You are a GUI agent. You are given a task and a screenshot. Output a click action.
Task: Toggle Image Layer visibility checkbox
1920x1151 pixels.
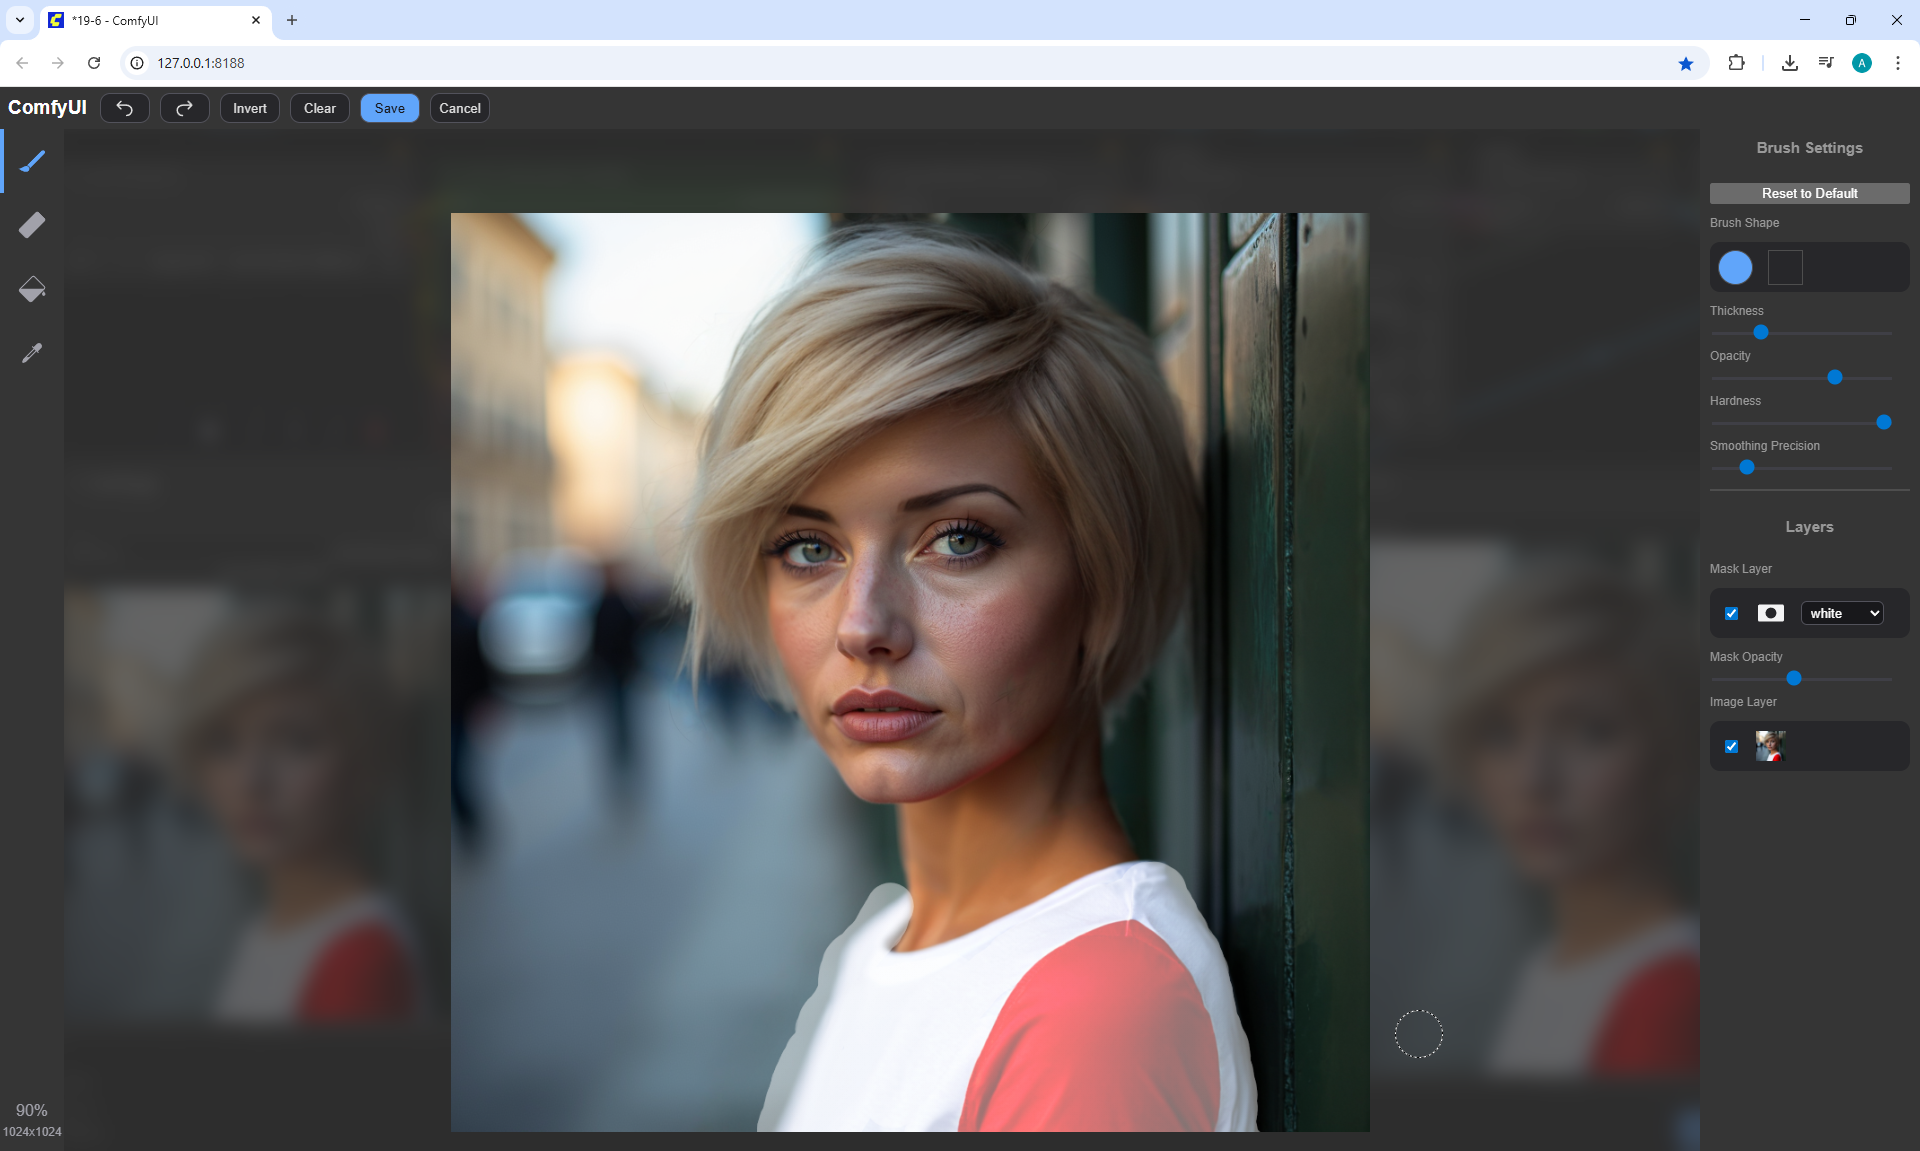(1732, 746)
